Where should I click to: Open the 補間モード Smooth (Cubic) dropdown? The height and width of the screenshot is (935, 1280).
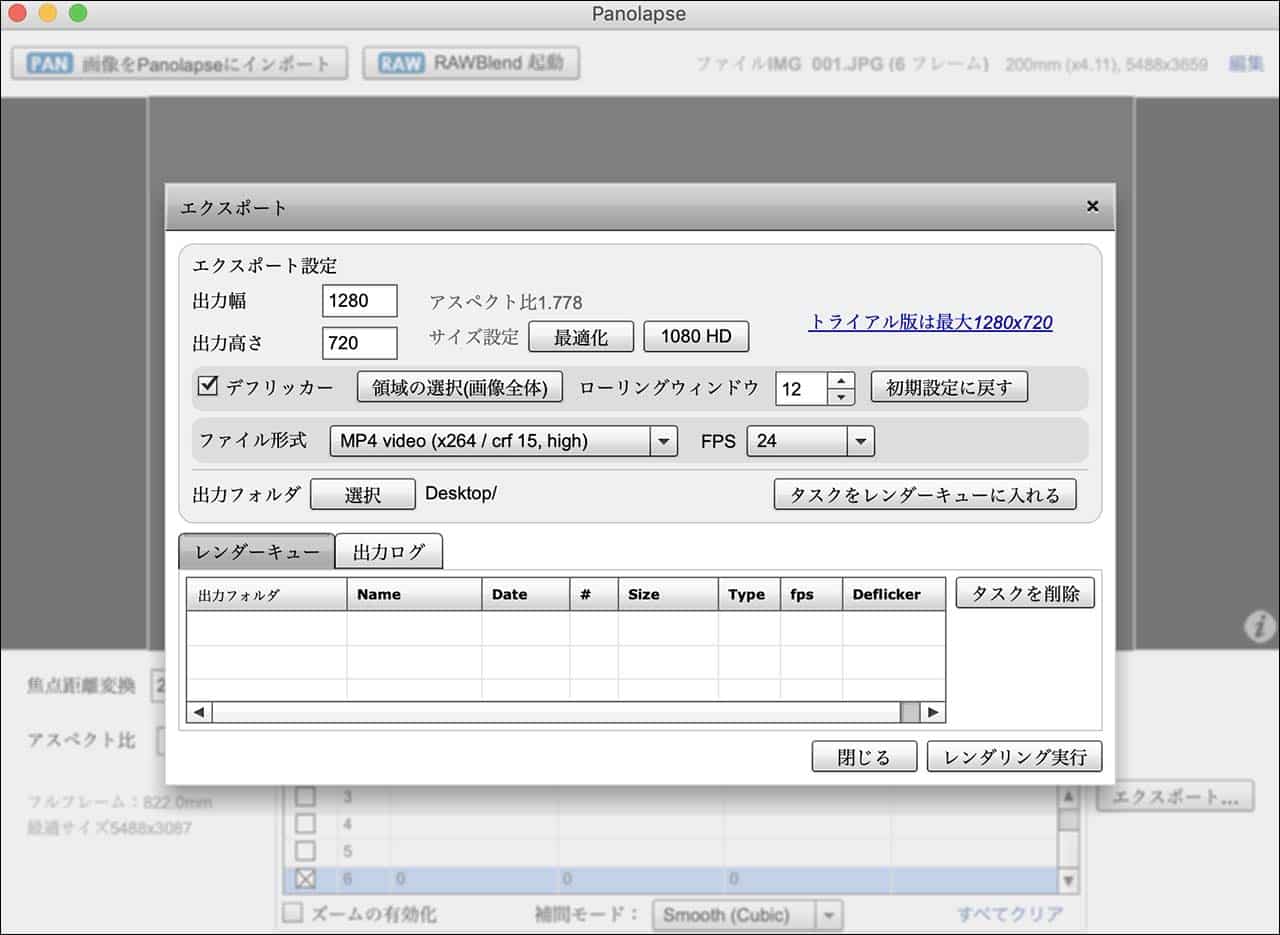click(x=747, y=915)
